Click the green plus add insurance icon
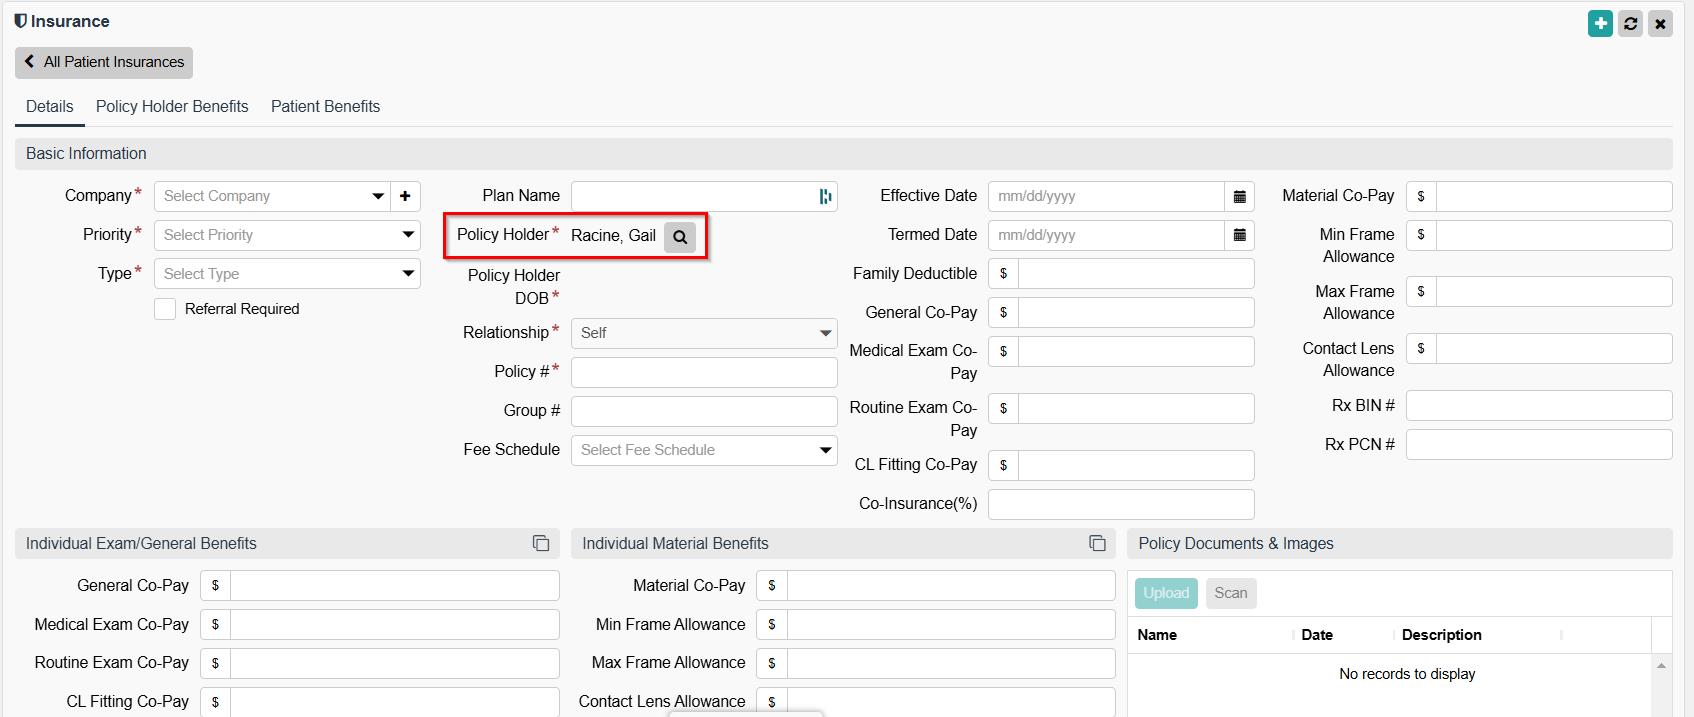Image resolution: width=1694 pixels, height=717 pixels. (1600, 23)
